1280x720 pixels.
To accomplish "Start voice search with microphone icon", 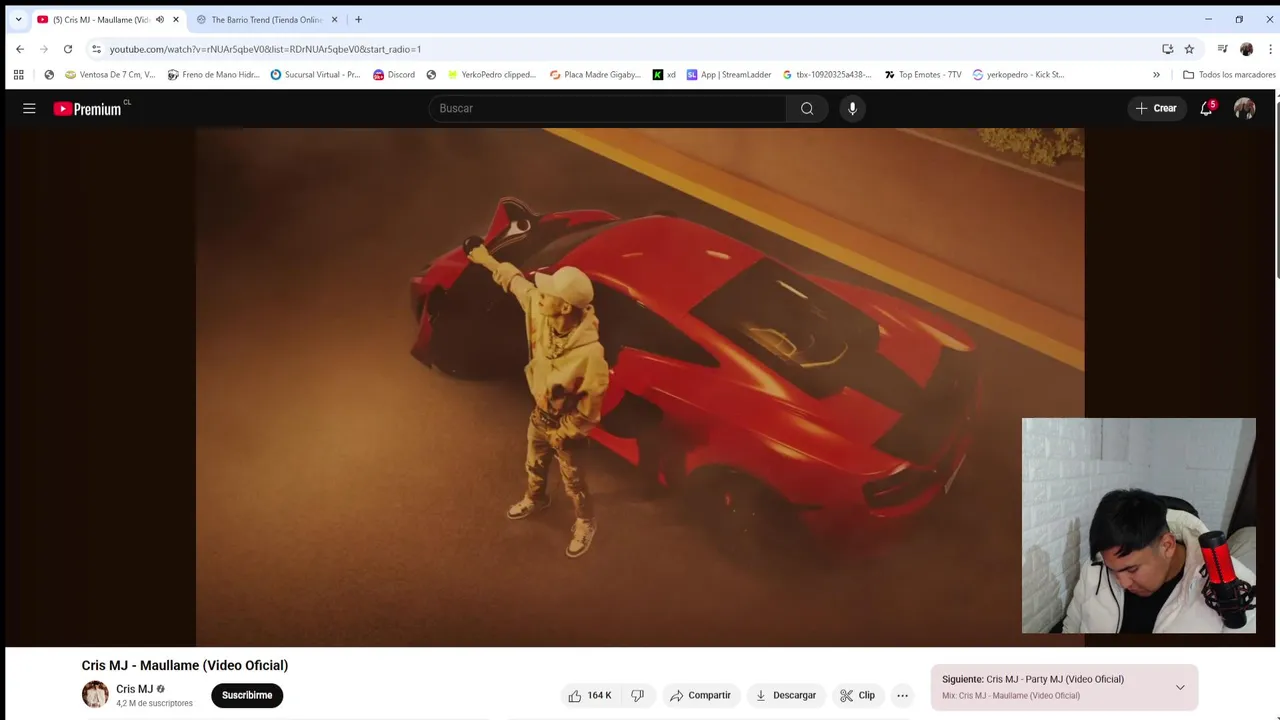I will (852, 108).
